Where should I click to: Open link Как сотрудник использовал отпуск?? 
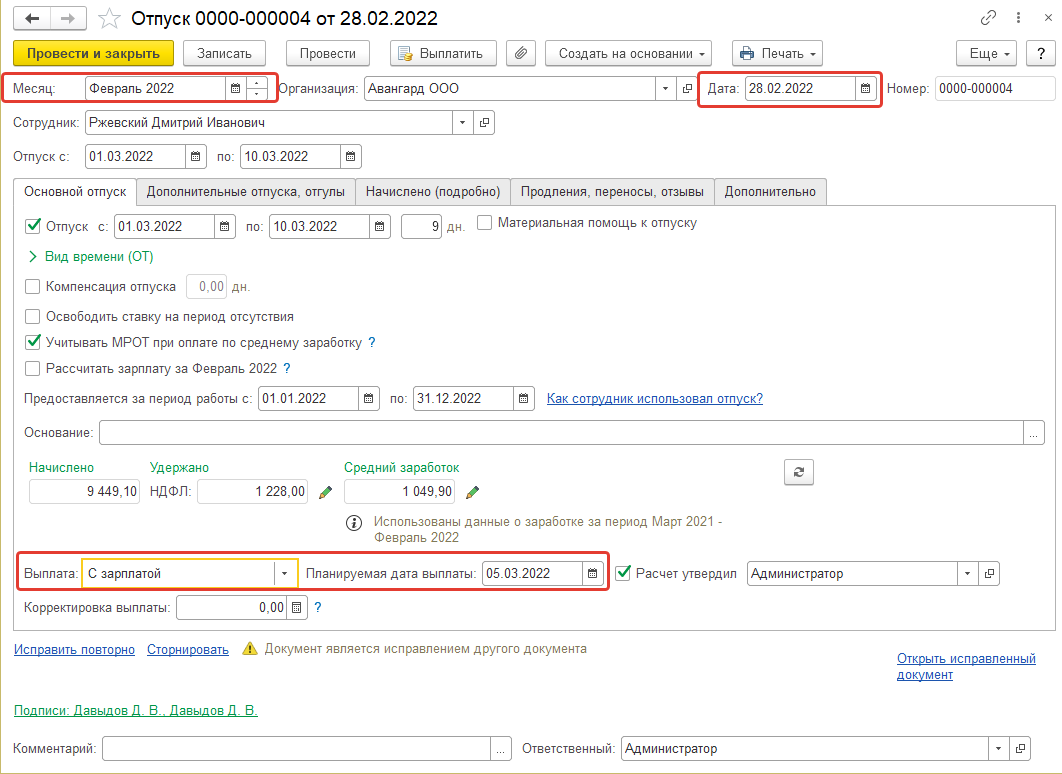[655, 398]
